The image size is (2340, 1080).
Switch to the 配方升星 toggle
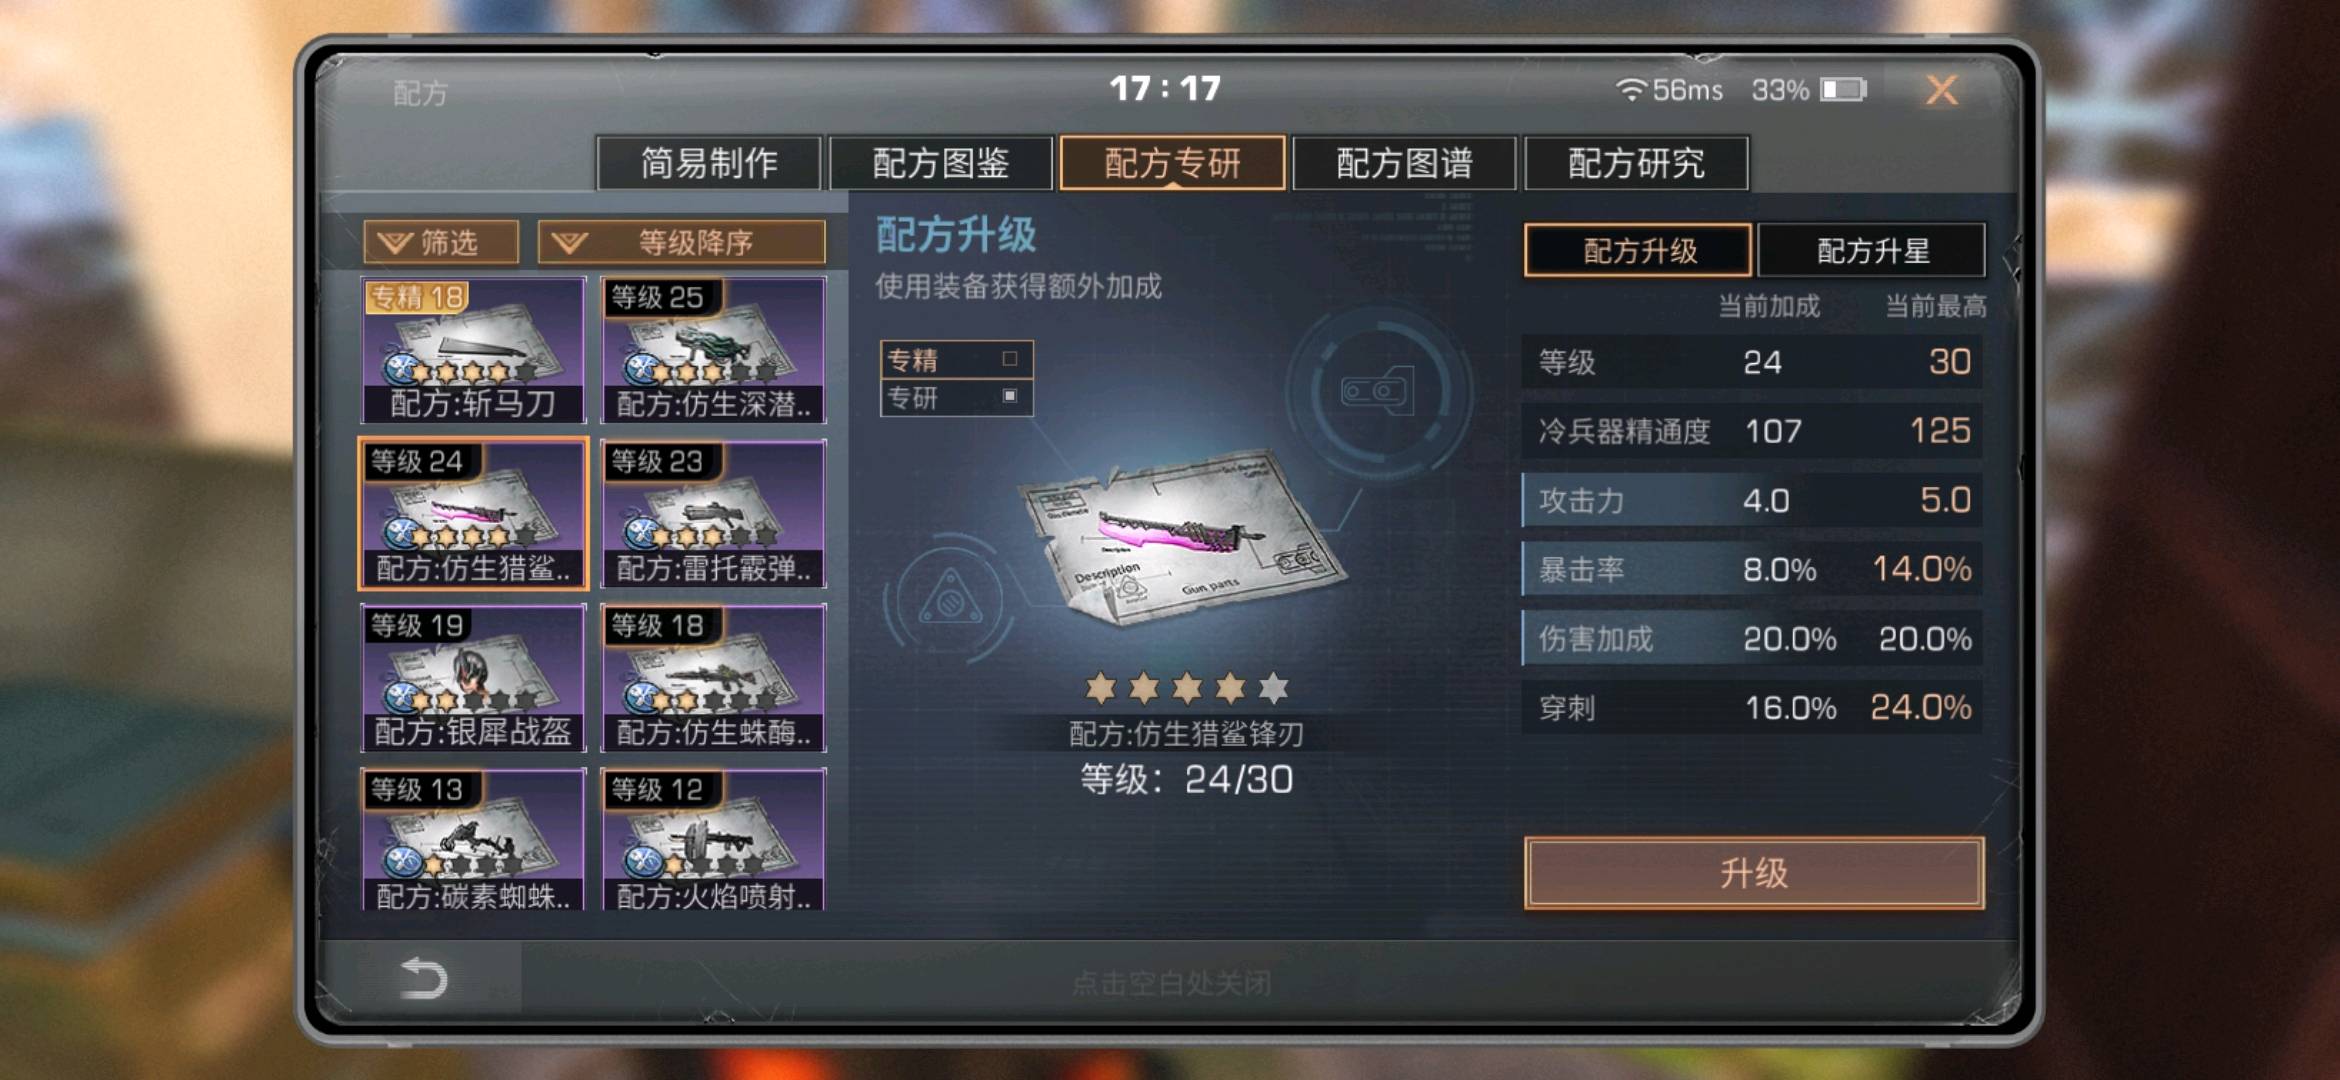pos(1871,250)
